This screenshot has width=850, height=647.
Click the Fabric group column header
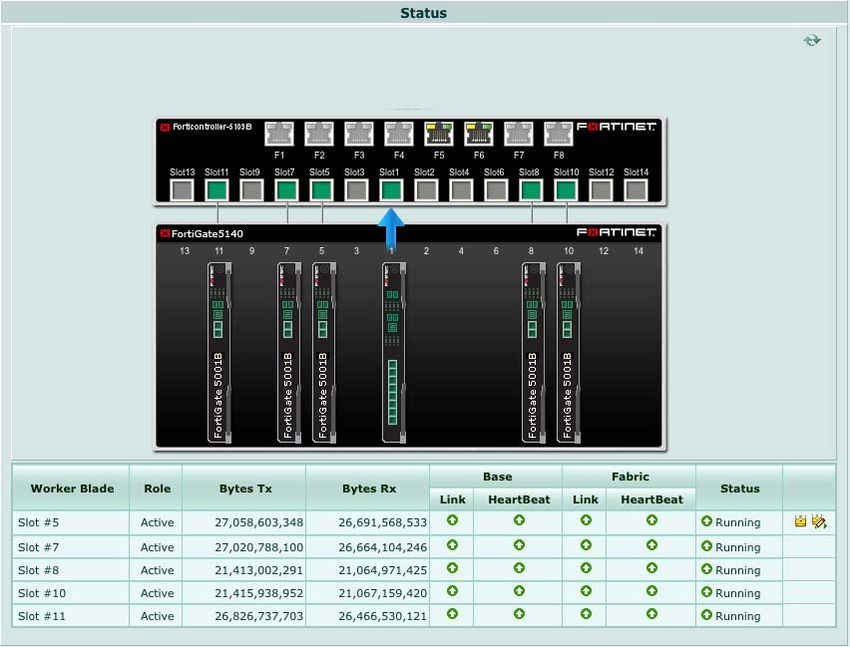pyautogui.click(x=629, y=476)
